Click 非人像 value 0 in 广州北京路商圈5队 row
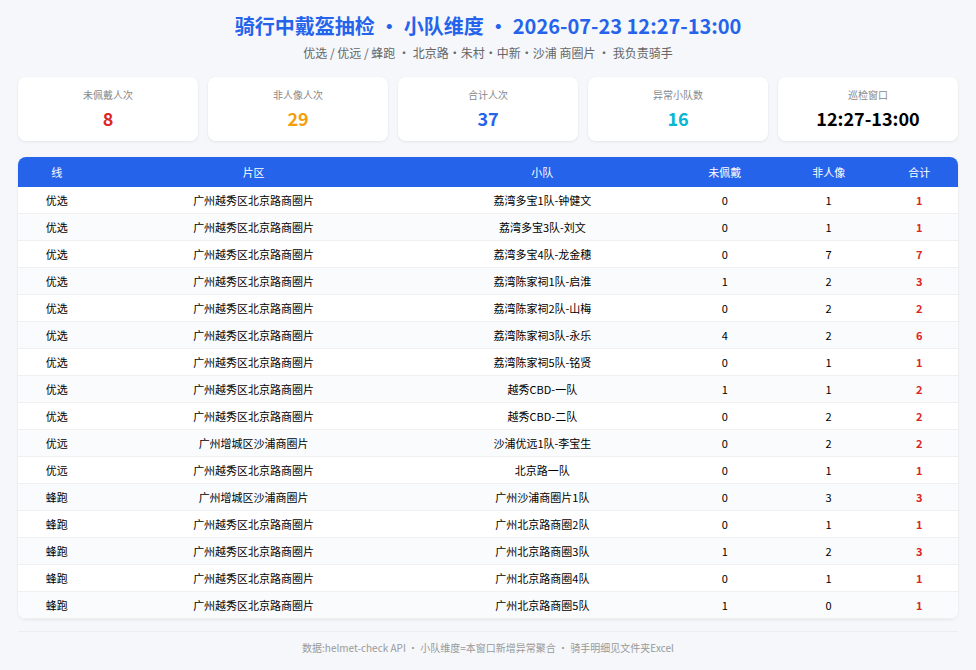976x670 pixels. 828,606
